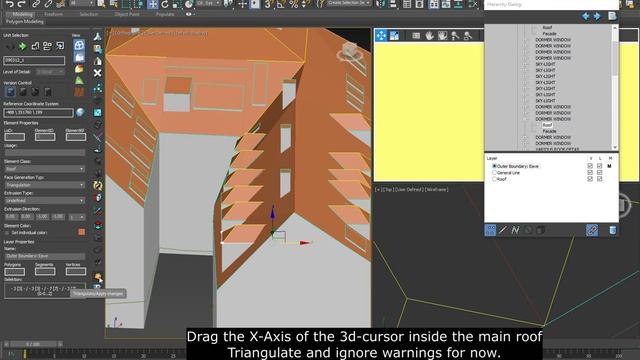Switch to the Selection ribbon tab

89,14
